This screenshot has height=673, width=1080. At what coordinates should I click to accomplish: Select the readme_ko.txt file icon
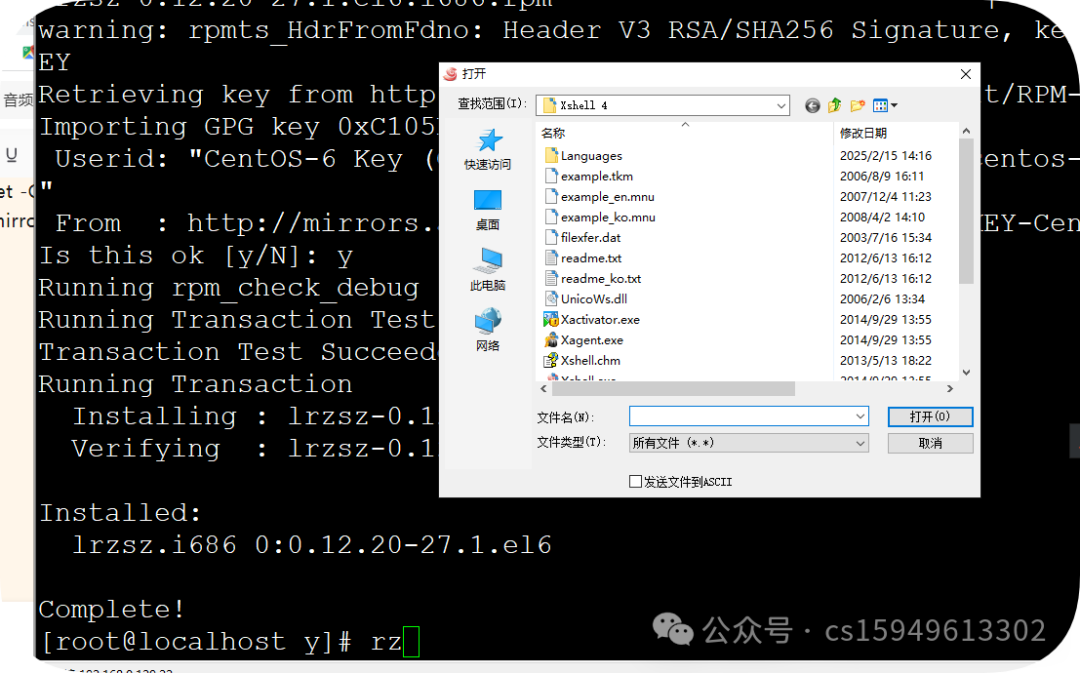tap(551, 278)
